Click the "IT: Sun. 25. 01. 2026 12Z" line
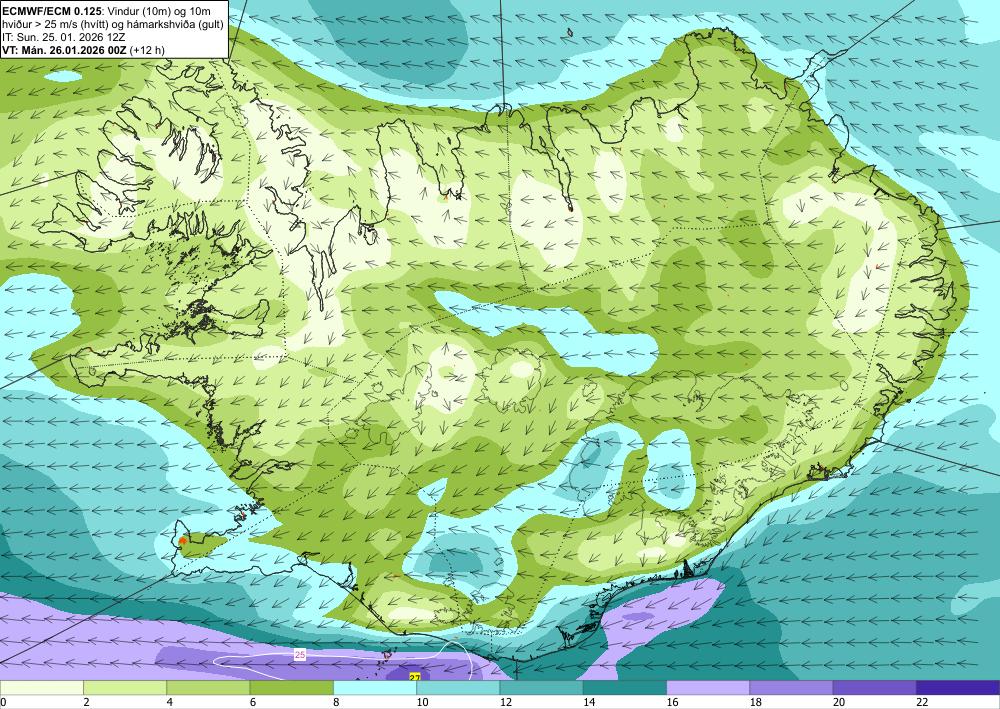Viewport: 1000px width, 709px height. (x=64, y=37)
